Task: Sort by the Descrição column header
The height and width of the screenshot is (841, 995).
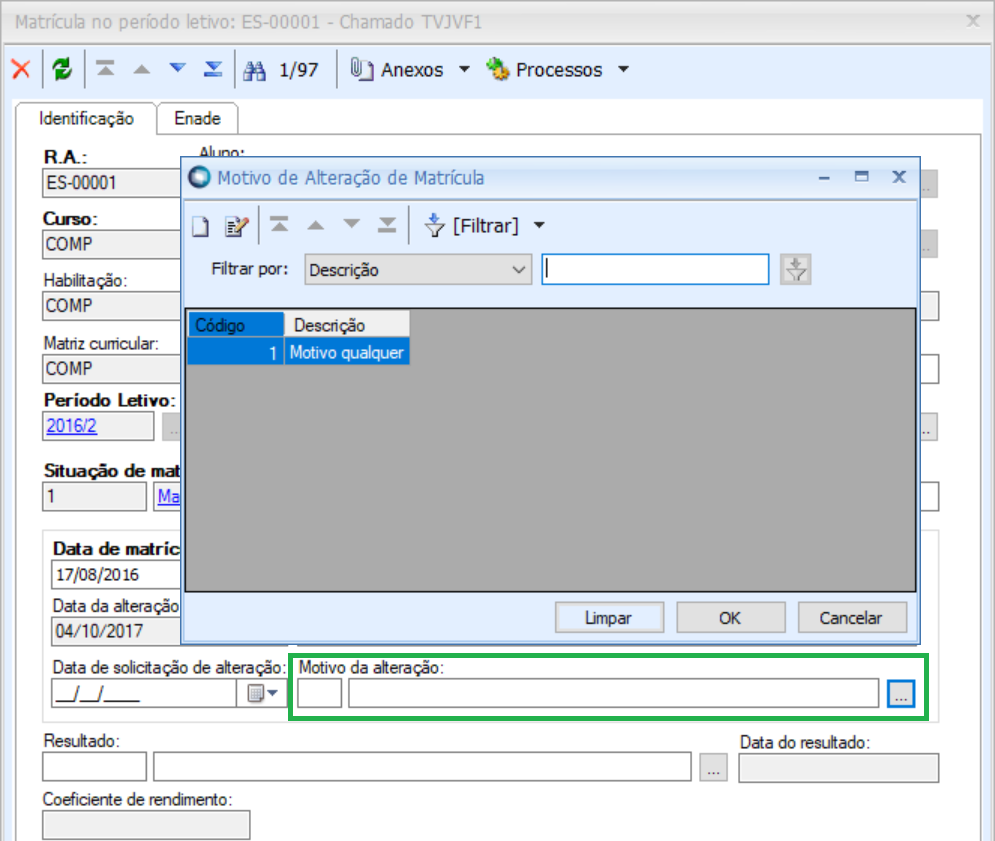Action: (346, 325)
